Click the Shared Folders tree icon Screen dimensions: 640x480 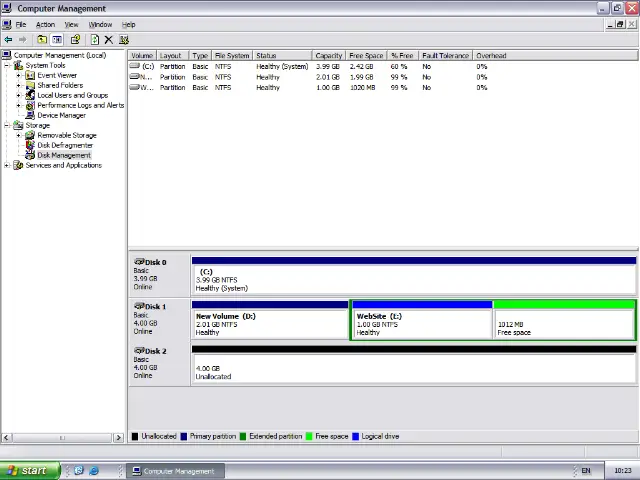(30, 85)
